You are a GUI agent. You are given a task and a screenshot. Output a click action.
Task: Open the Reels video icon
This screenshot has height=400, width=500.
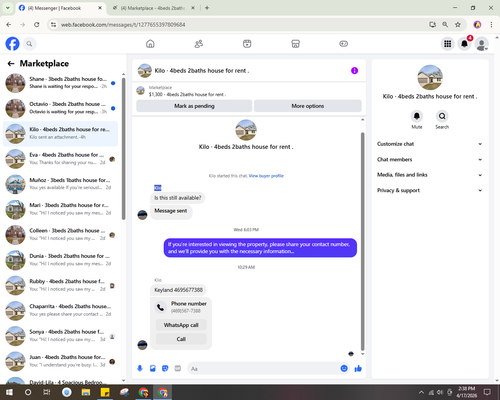(247, 44)
